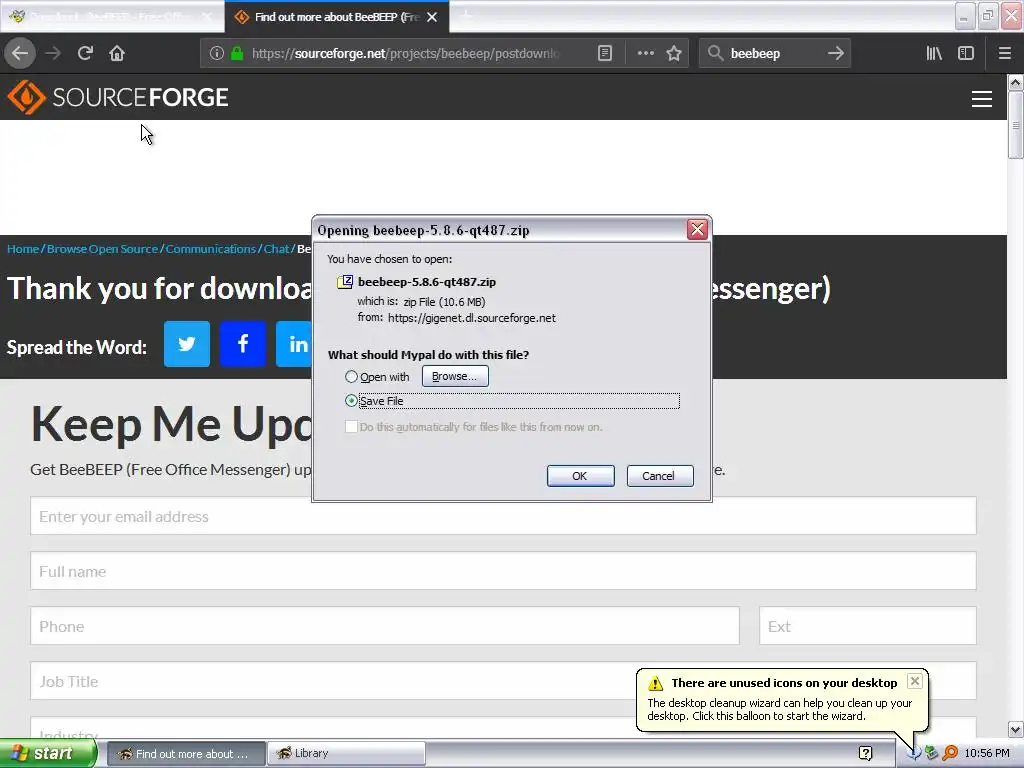This screenshot has height=768, width=1024.
Task: Click the search magnifier icon
Action: click(716, 54)
